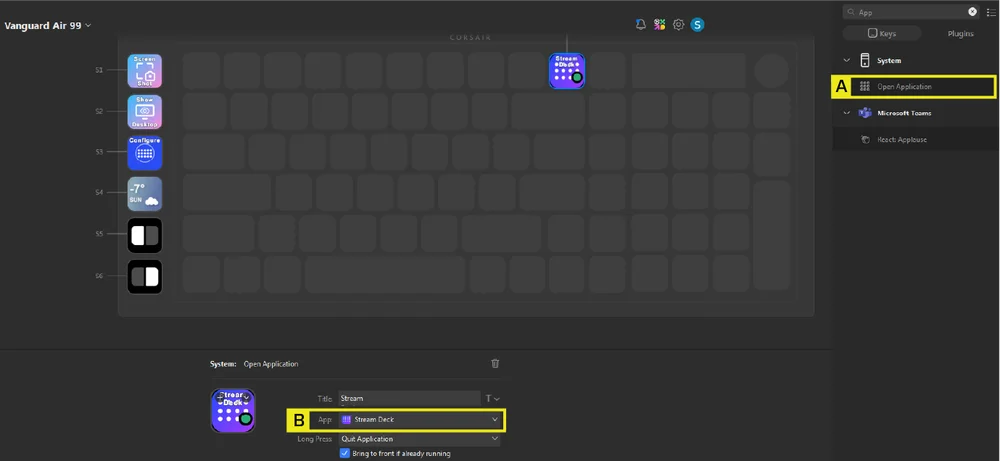
Task: Delete the action with trash icon
Action: [495, 364]
